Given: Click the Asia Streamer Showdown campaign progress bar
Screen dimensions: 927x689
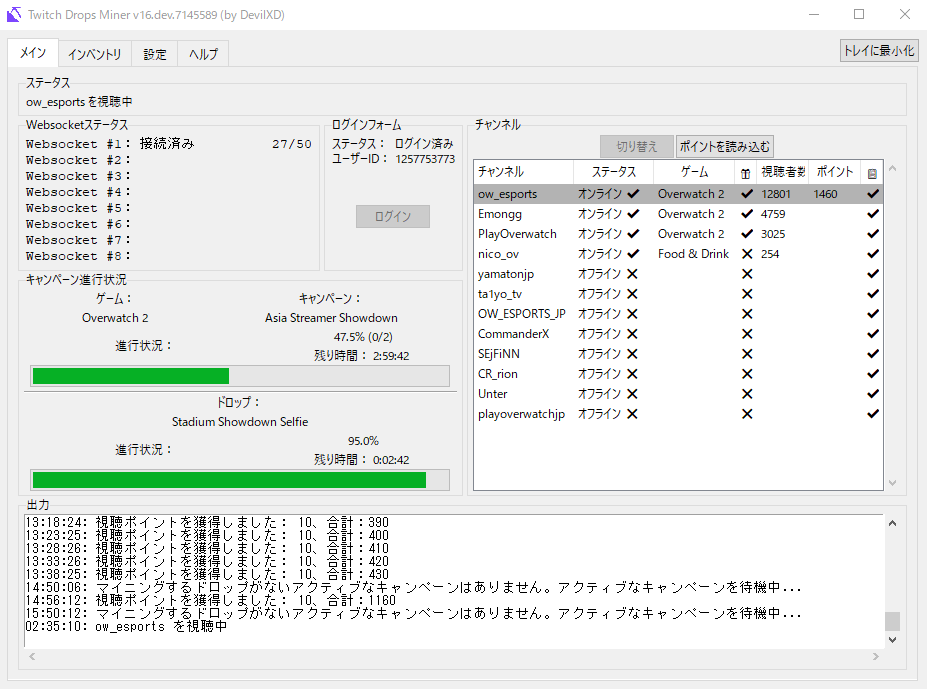Looking at the screenshot, I should click(x=240, y=376).
